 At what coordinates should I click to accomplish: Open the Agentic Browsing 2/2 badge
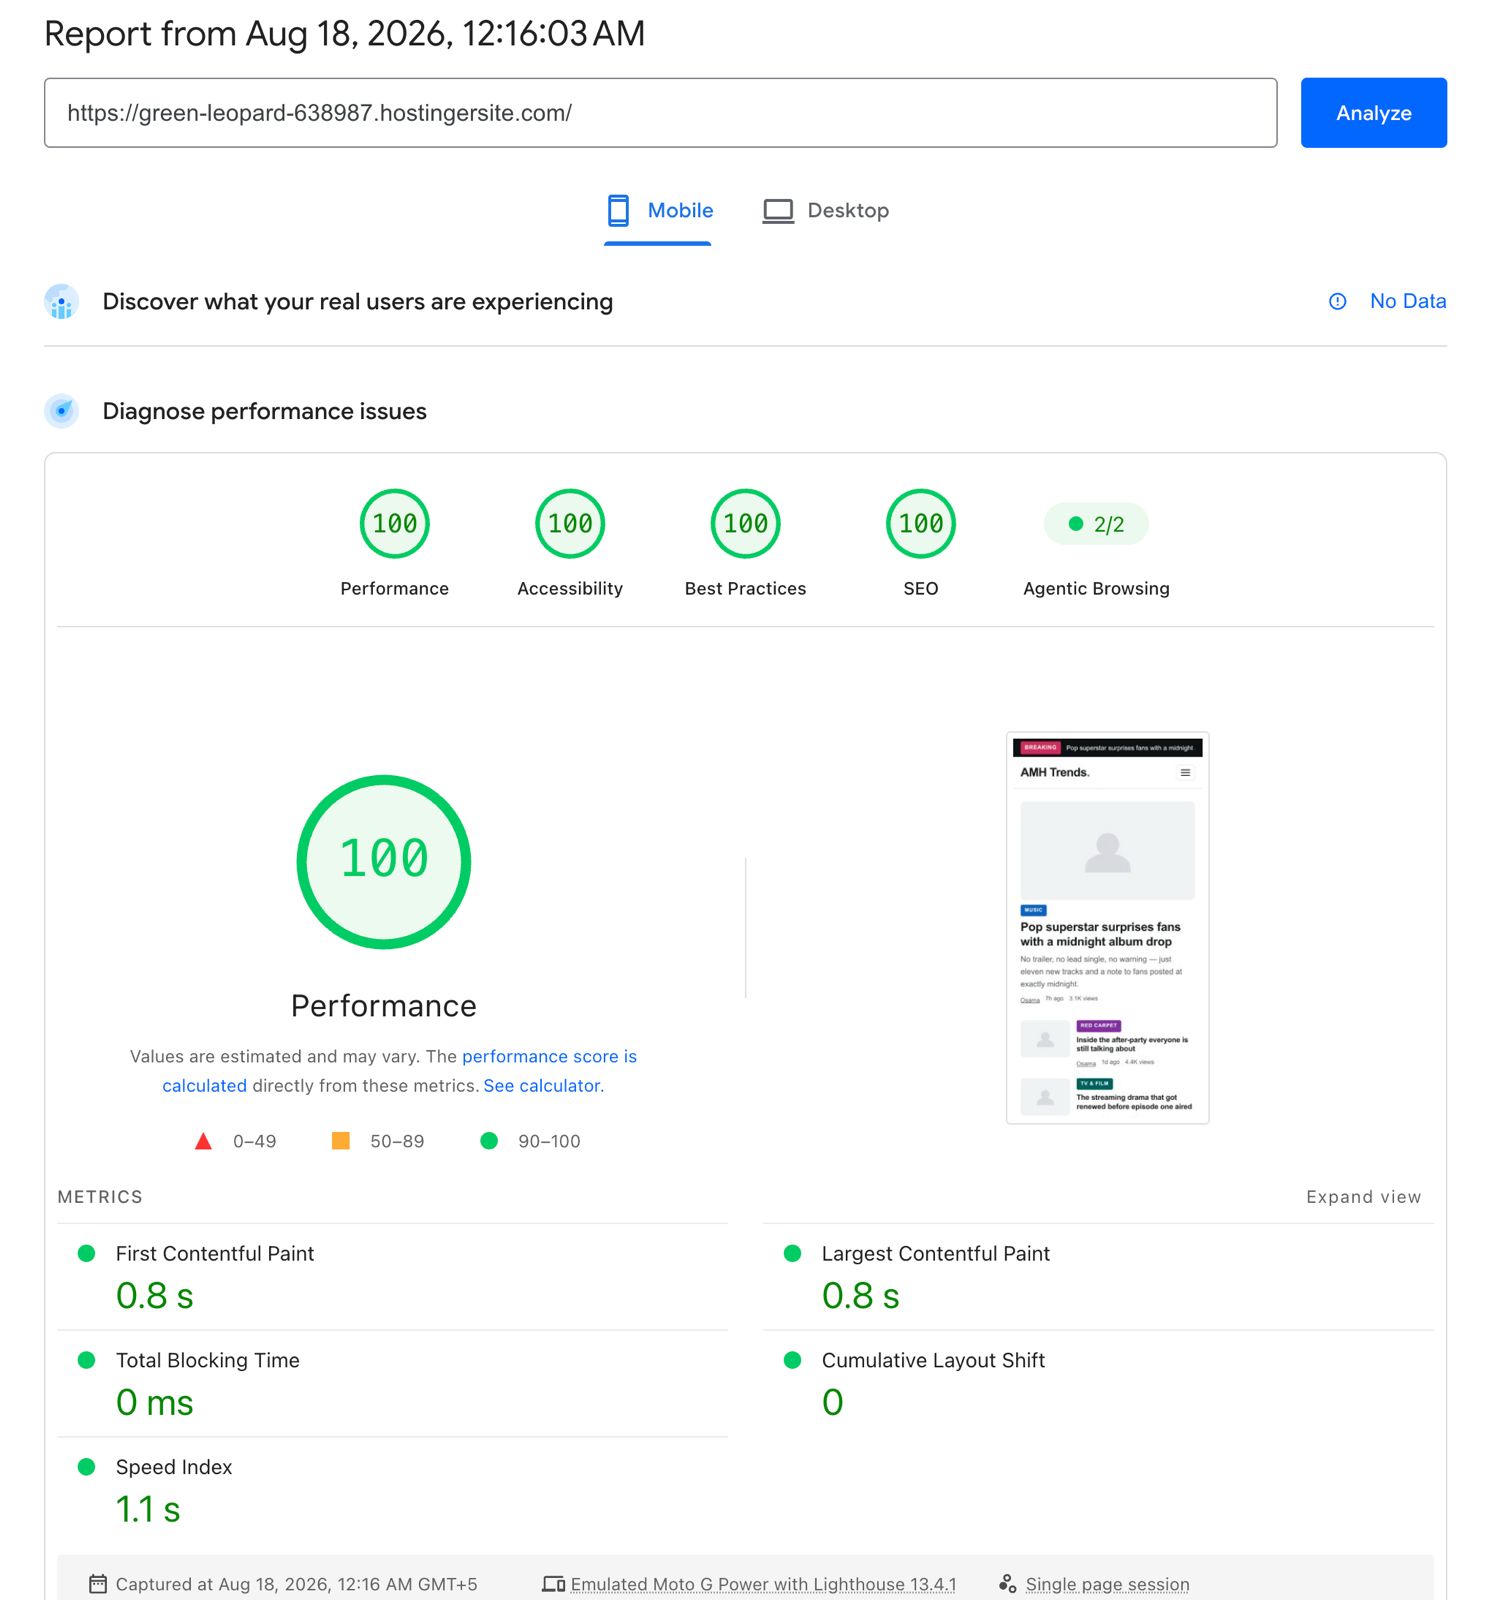tap(1096, 524)
